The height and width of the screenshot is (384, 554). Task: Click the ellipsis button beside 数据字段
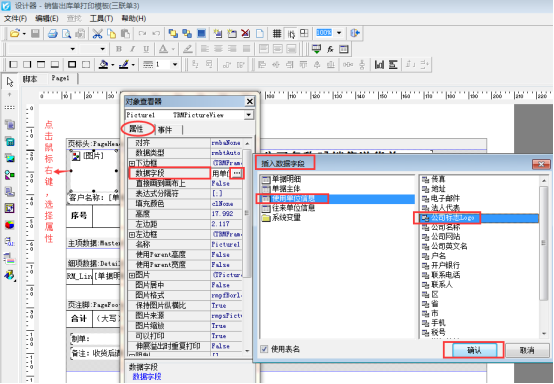point(237,173)
